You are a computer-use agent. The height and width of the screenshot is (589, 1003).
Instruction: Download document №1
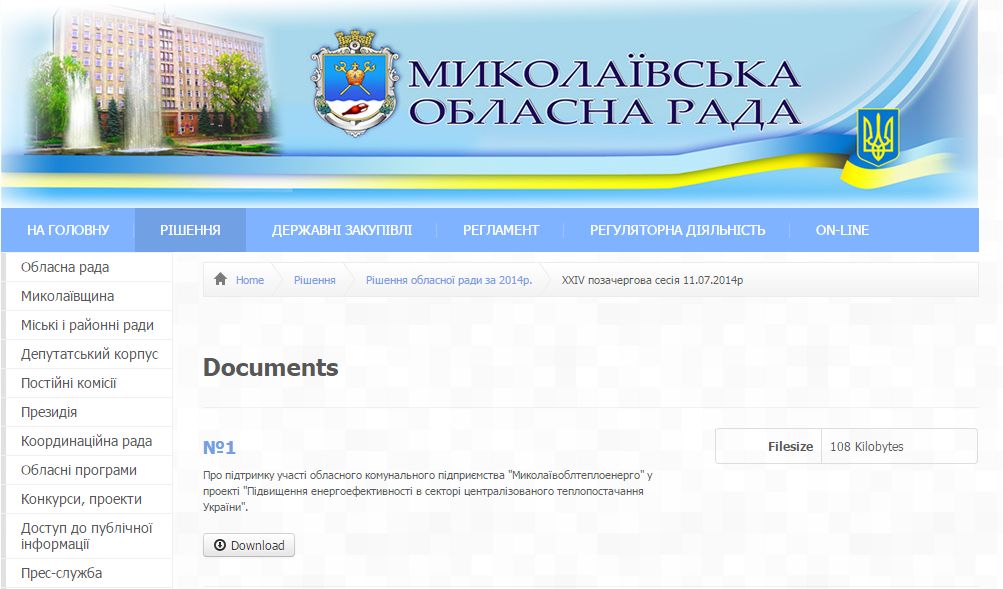point(249,545)
